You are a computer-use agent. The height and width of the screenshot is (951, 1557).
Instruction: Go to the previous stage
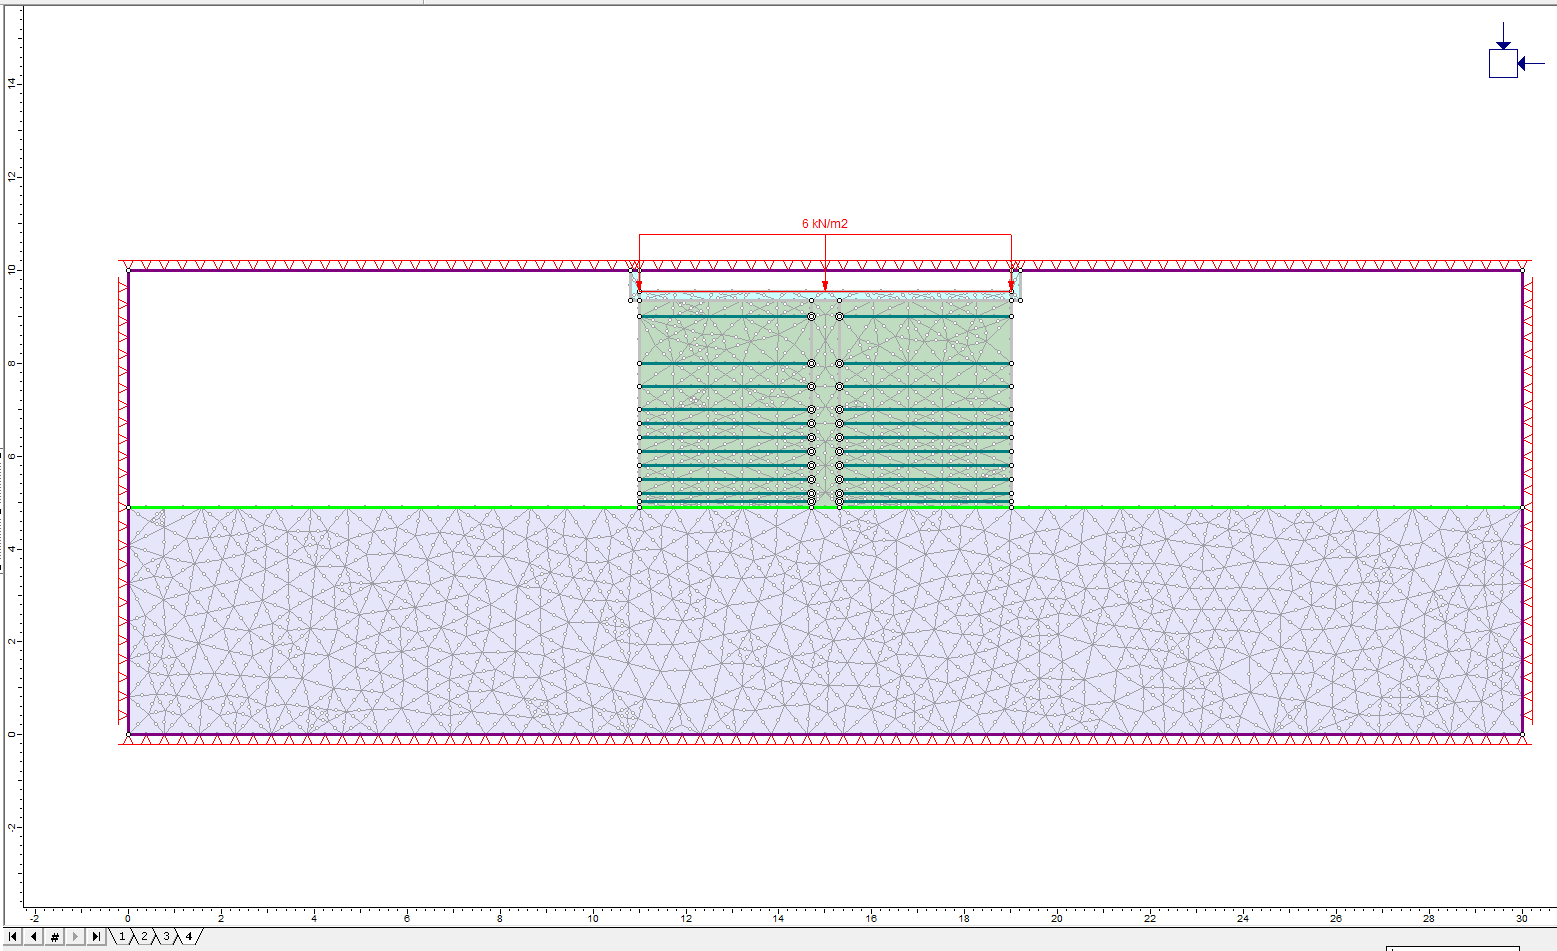click(x=34, y=937)
